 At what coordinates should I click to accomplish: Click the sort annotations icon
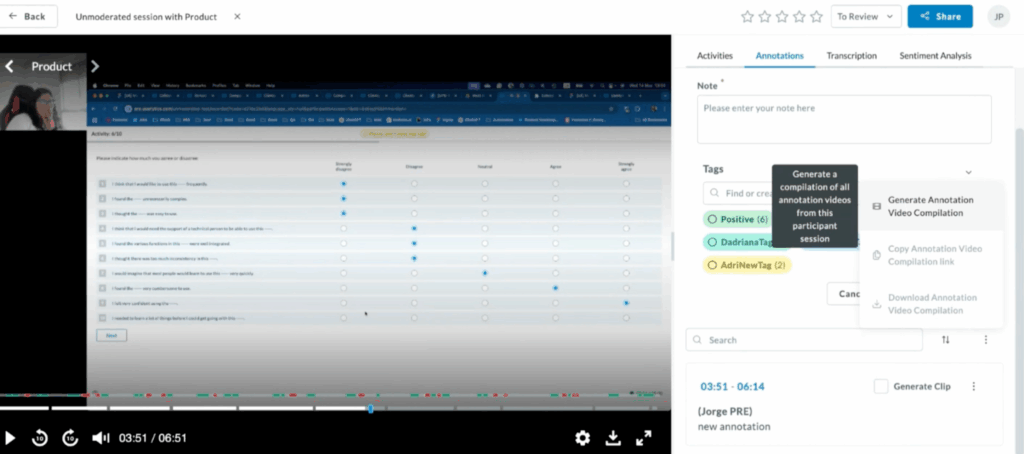pyautogui.click(x=945, y=340)
